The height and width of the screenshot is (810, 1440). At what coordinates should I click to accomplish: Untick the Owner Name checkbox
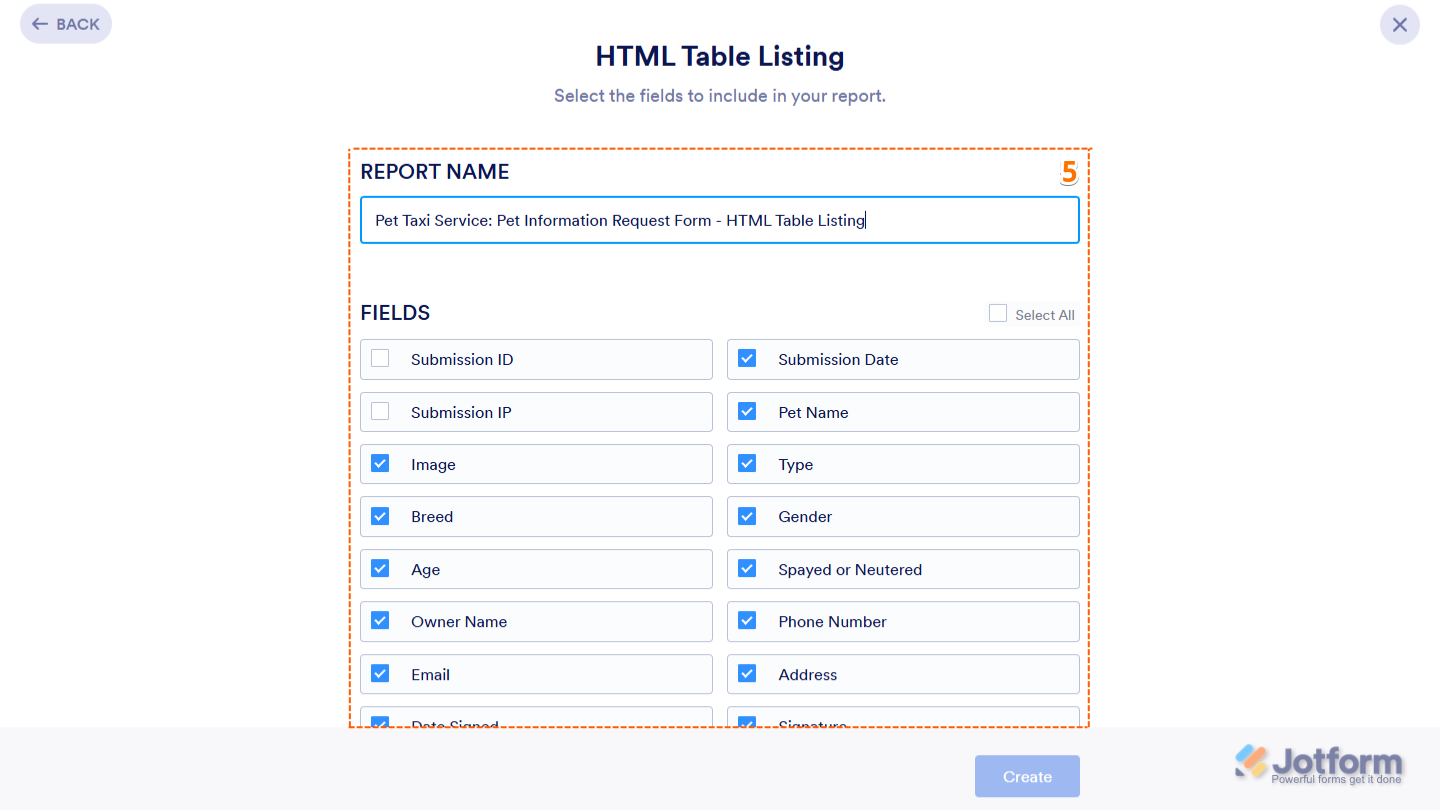click(x=380, y=621)
